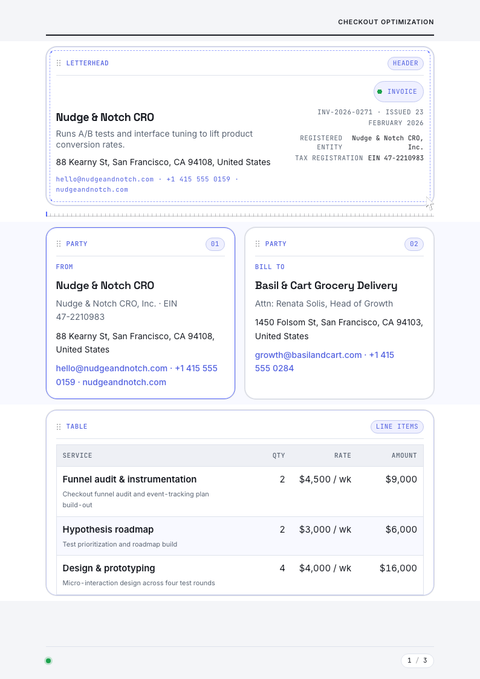480x679 pixels.
Task: Grab the Party 02 drag handle
Action: pyautogui.click(x=258, y=244)
